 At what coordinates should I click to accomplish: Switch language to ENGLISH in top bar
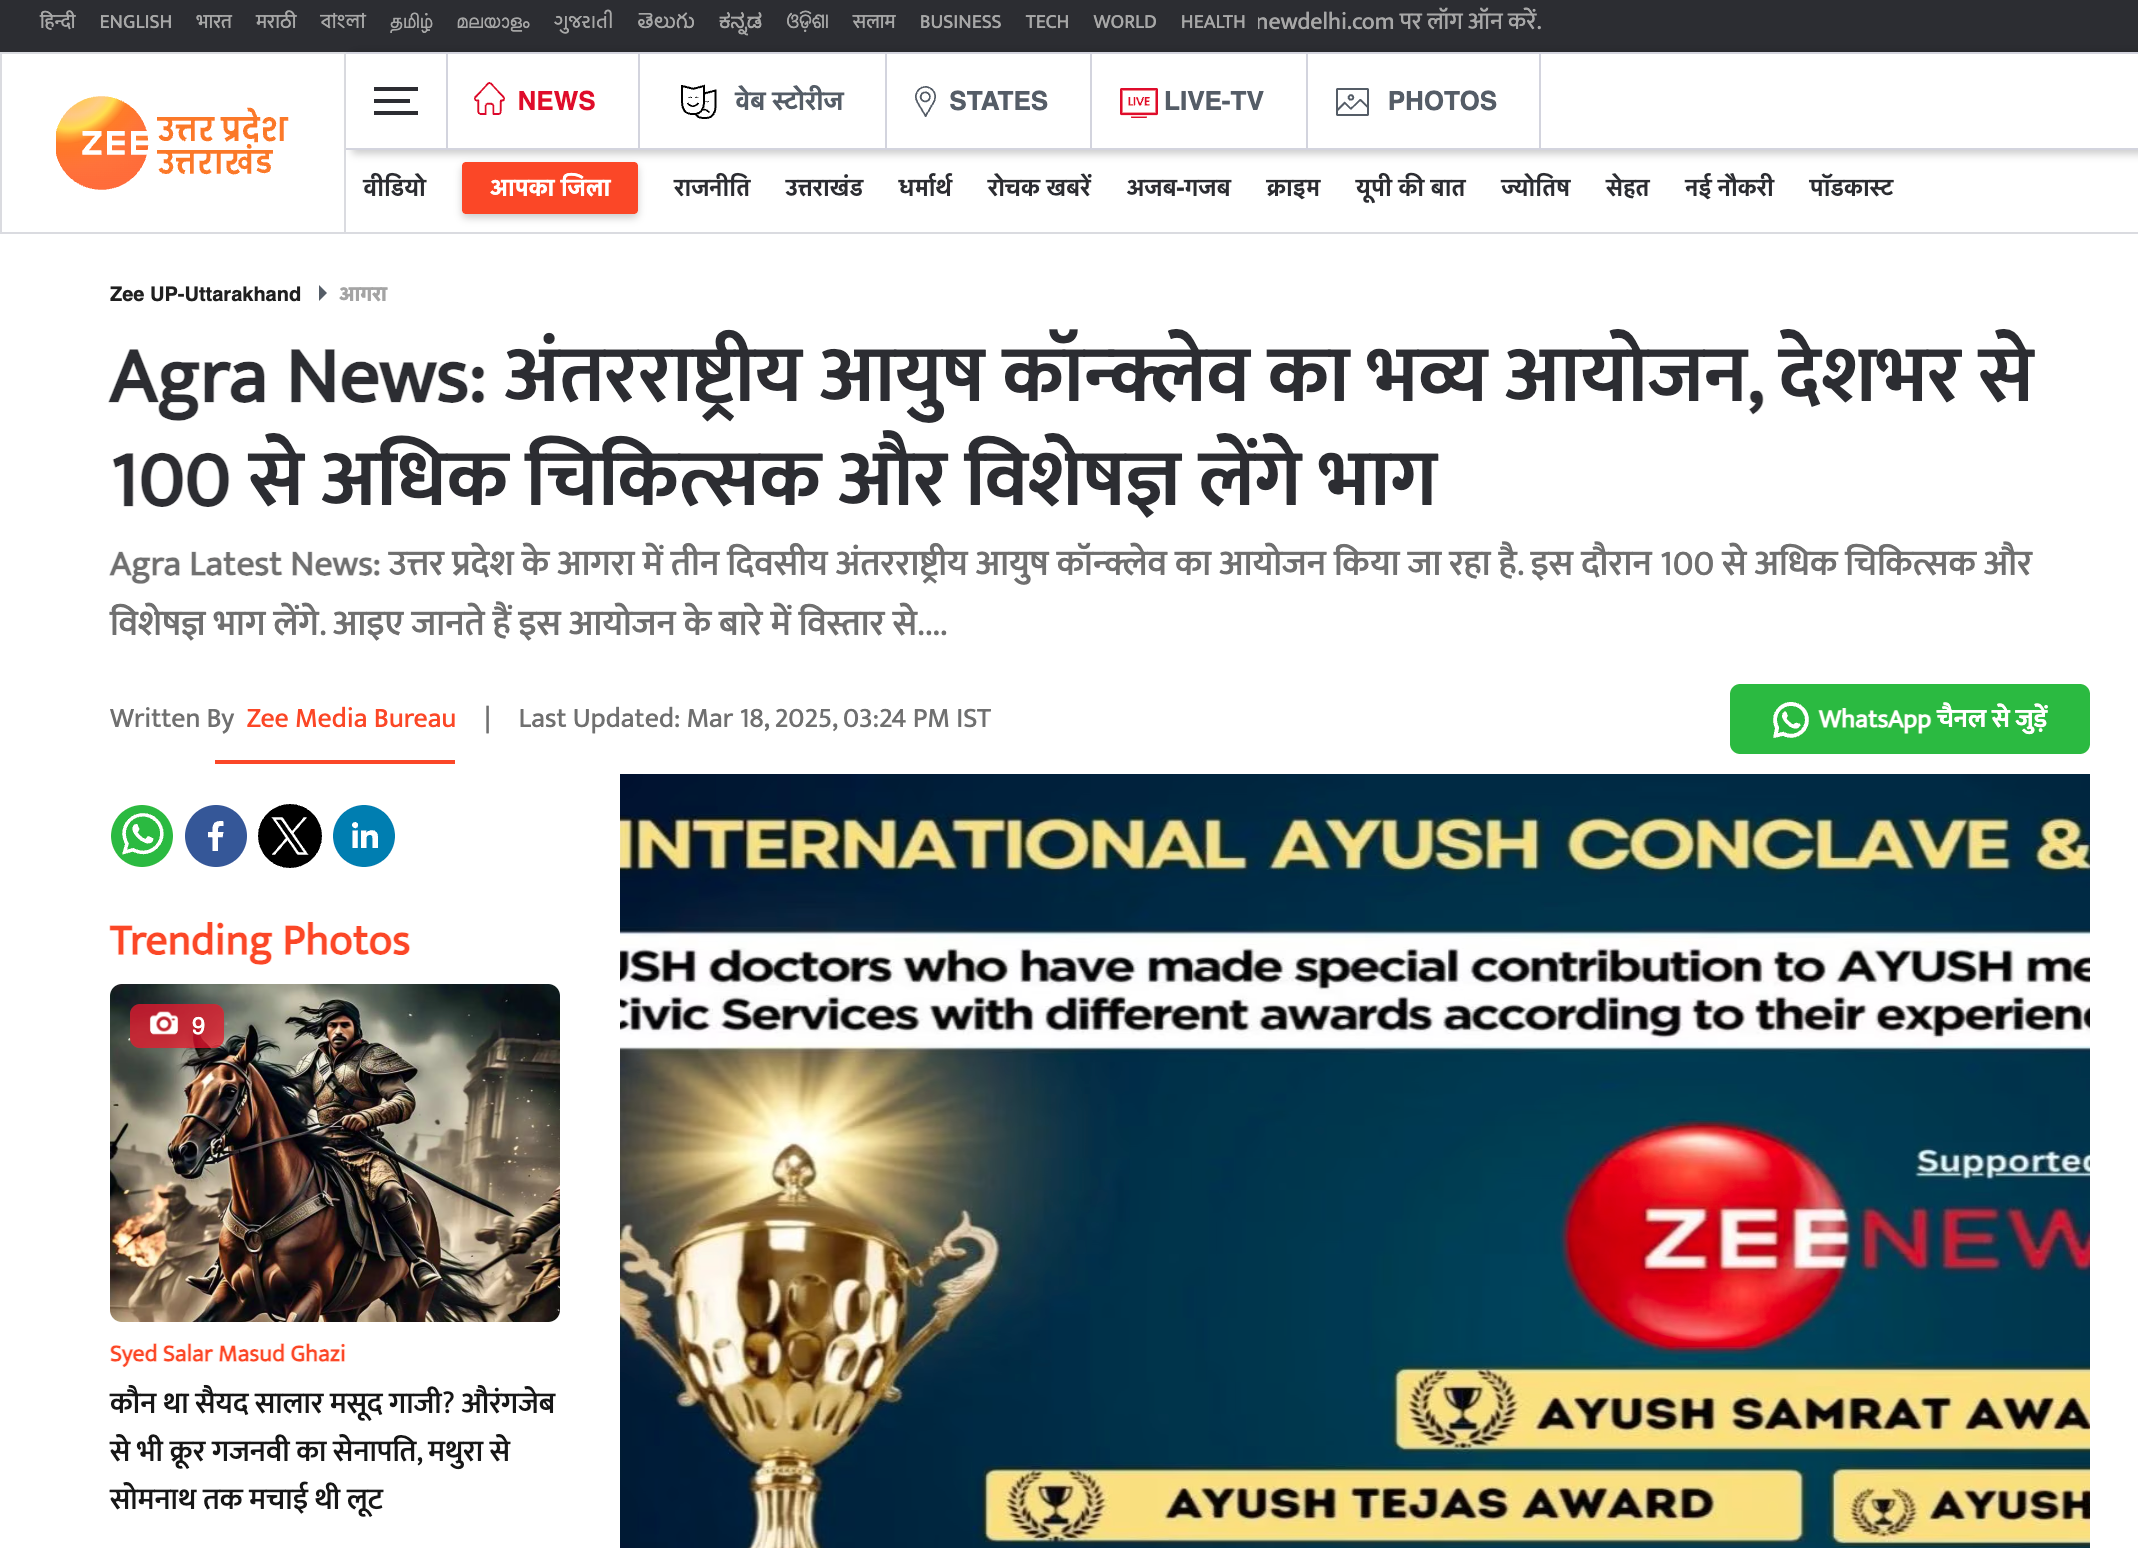click(x=136, y=21)
